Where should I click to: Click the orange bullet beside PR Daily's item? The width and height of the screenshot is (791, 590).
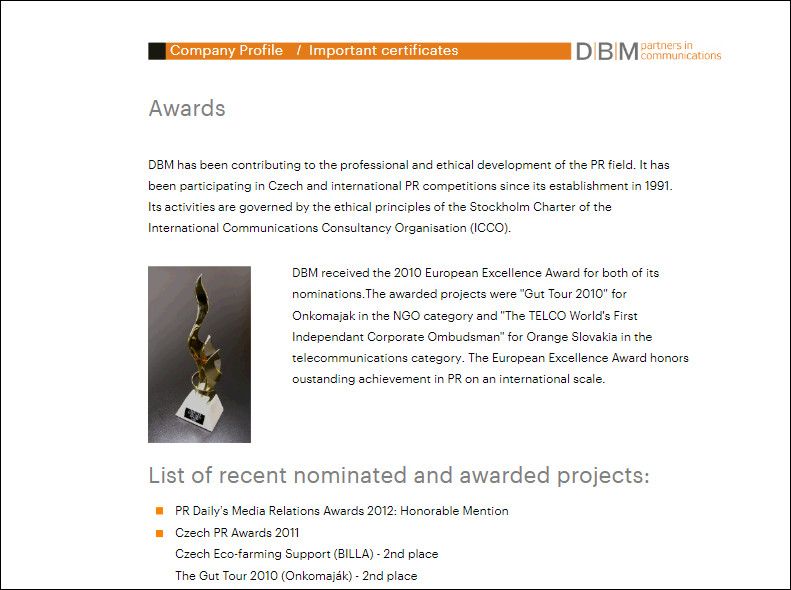pyautogui.click(x=159, y=511)
